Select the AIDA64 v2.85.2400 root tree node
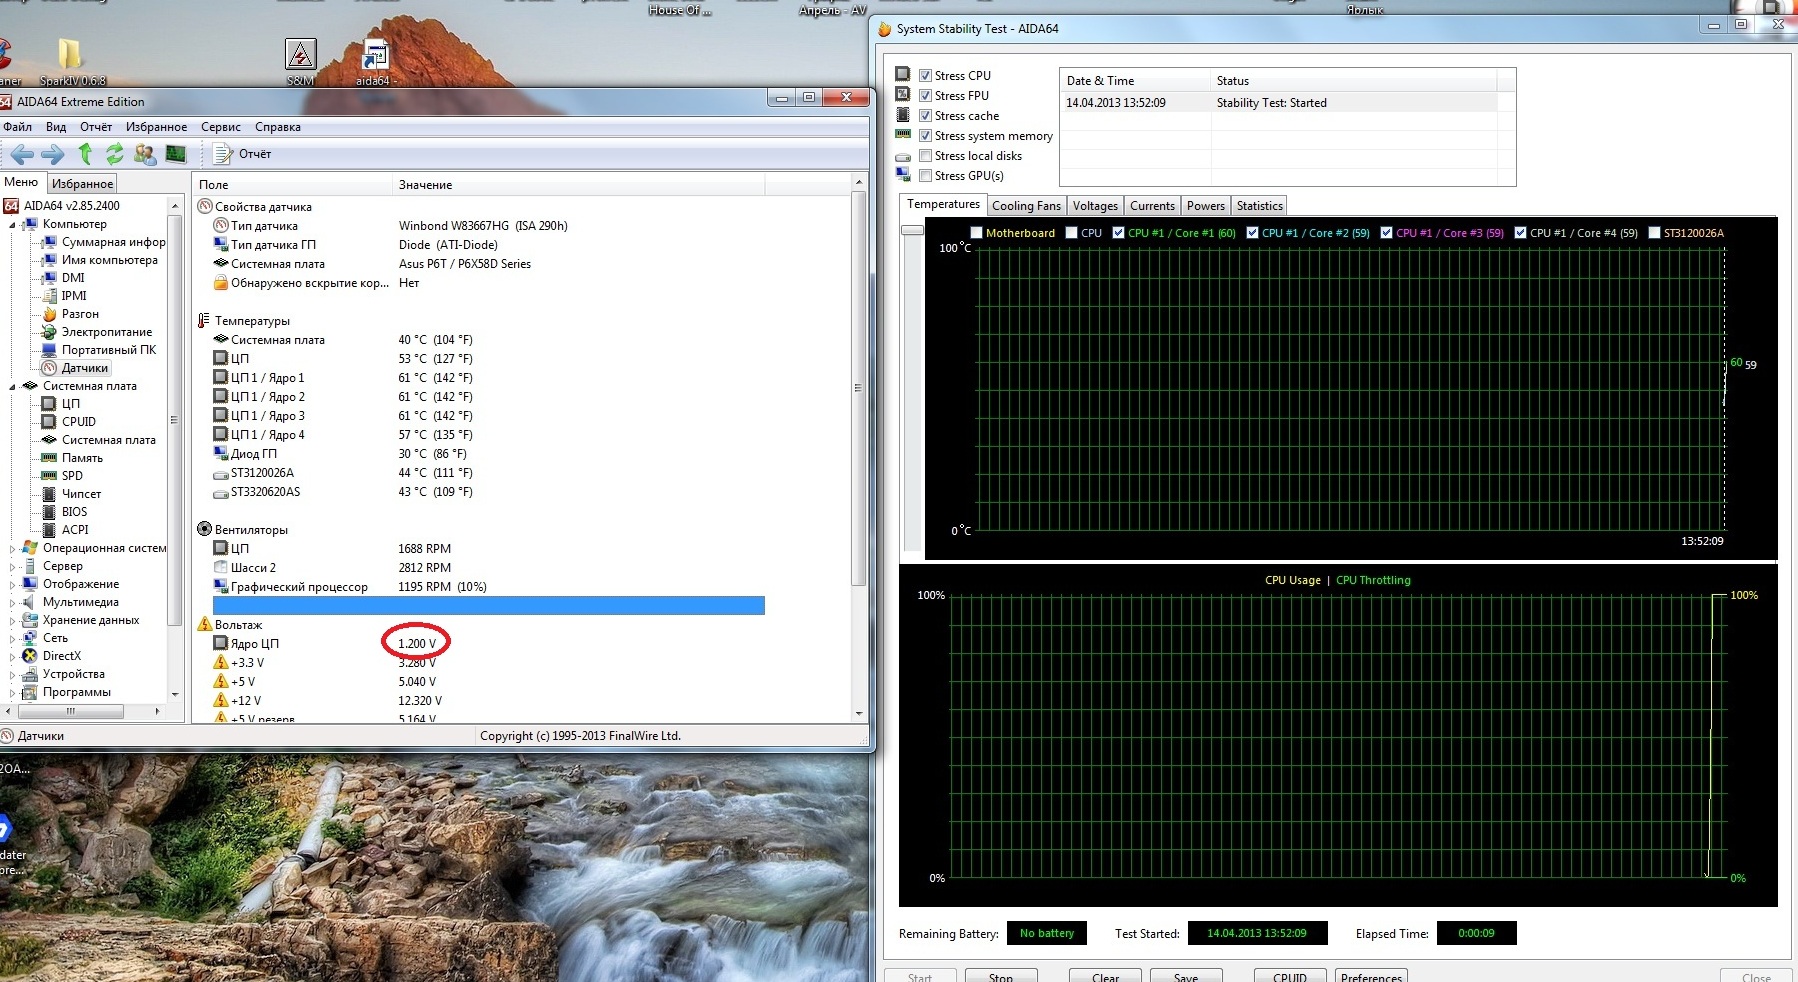 tap(71, 206)
